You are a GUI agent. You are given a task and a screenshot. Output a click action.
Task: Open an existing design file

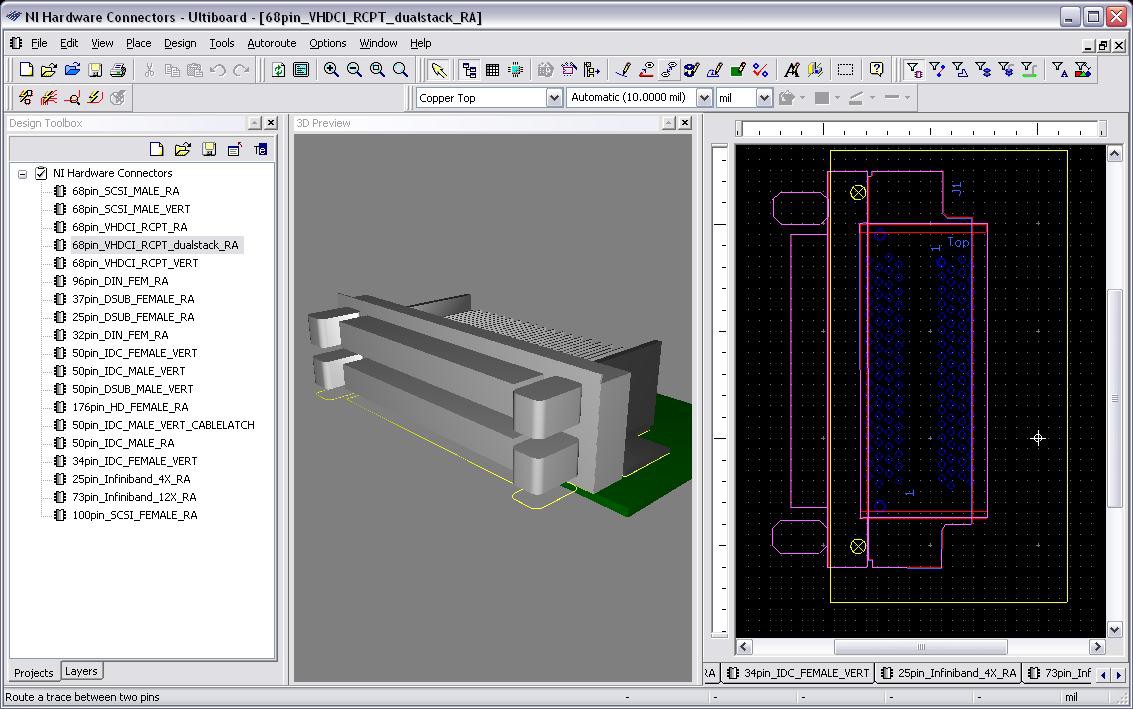click(49, 69)
